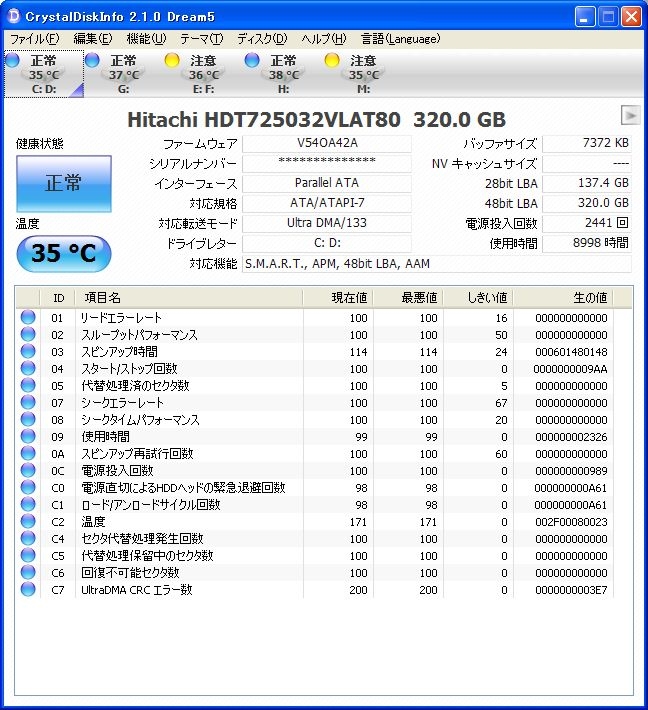Viewport: 648px width, 710px height.
Task: Select the H: disk tab
Action: click(x=283, y=74)
